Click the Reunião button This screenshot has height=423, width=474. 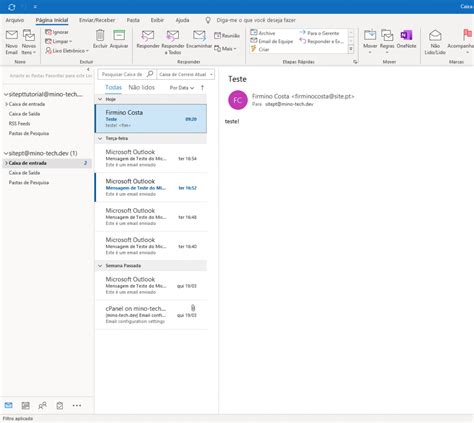pos(227,35)
